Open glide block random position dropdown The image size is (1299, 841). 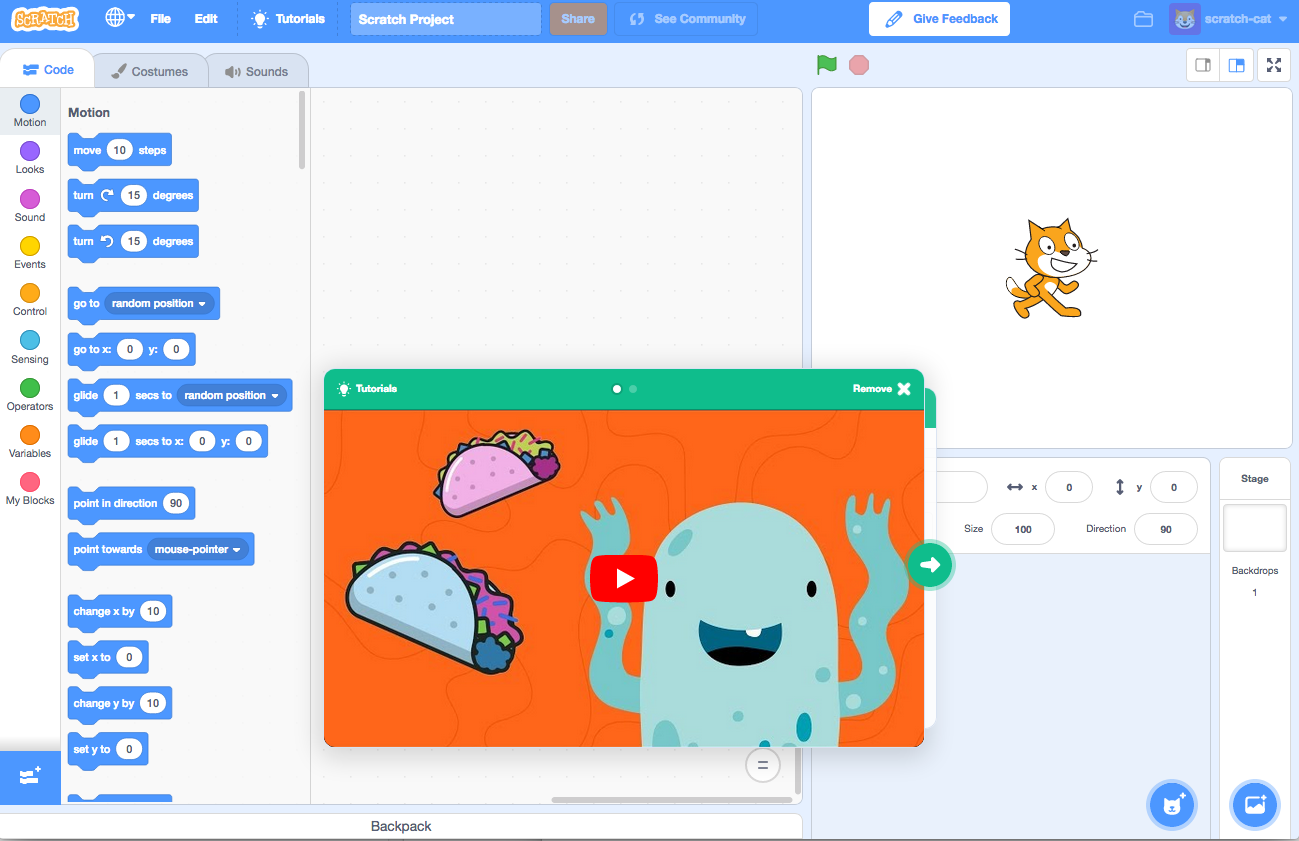coord(232,395)
